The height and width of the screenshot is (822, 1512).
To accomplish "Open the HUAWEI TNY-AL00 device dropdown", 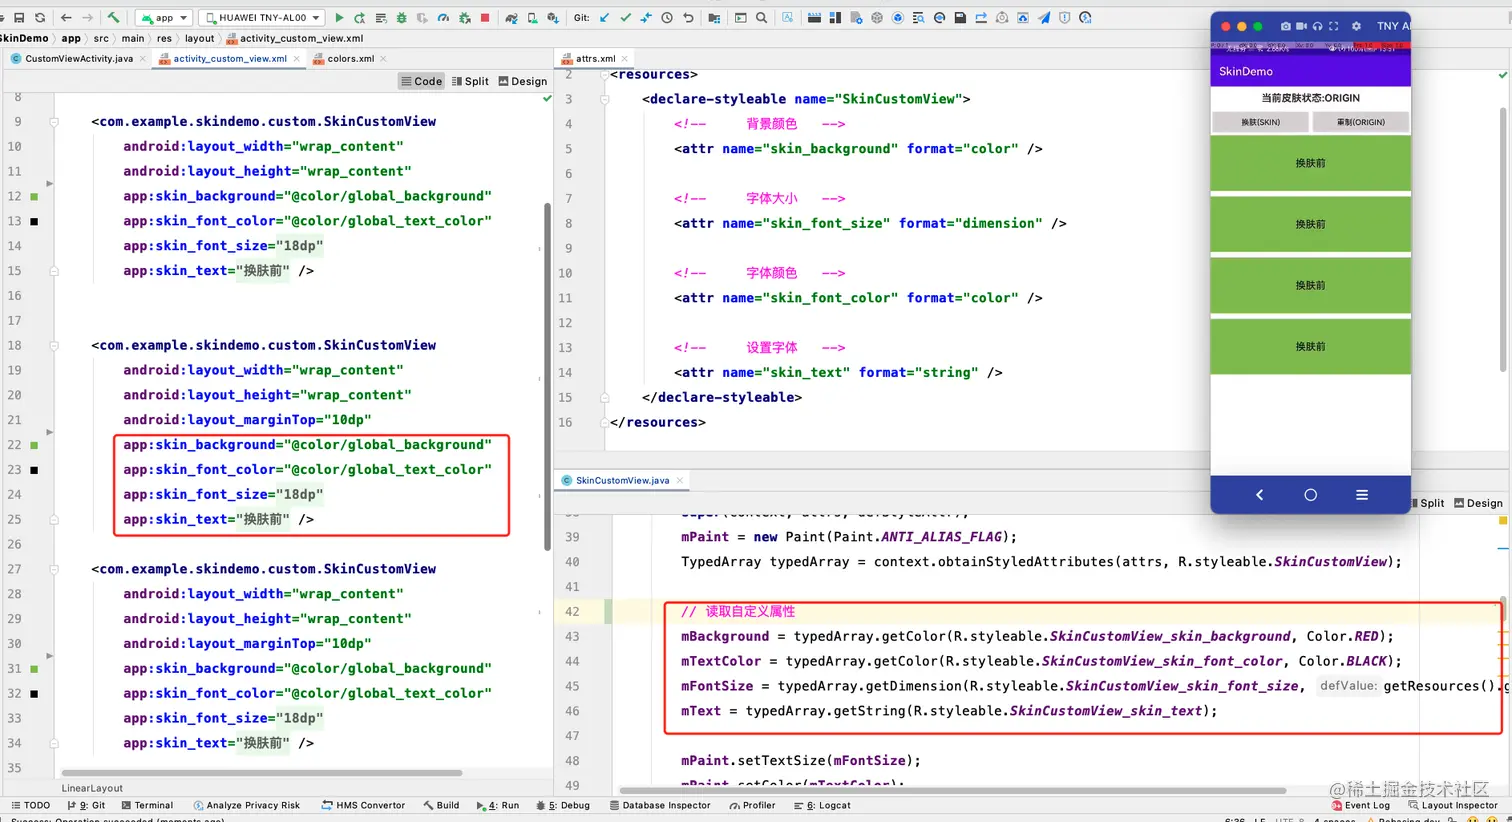I will coord(263,18).
